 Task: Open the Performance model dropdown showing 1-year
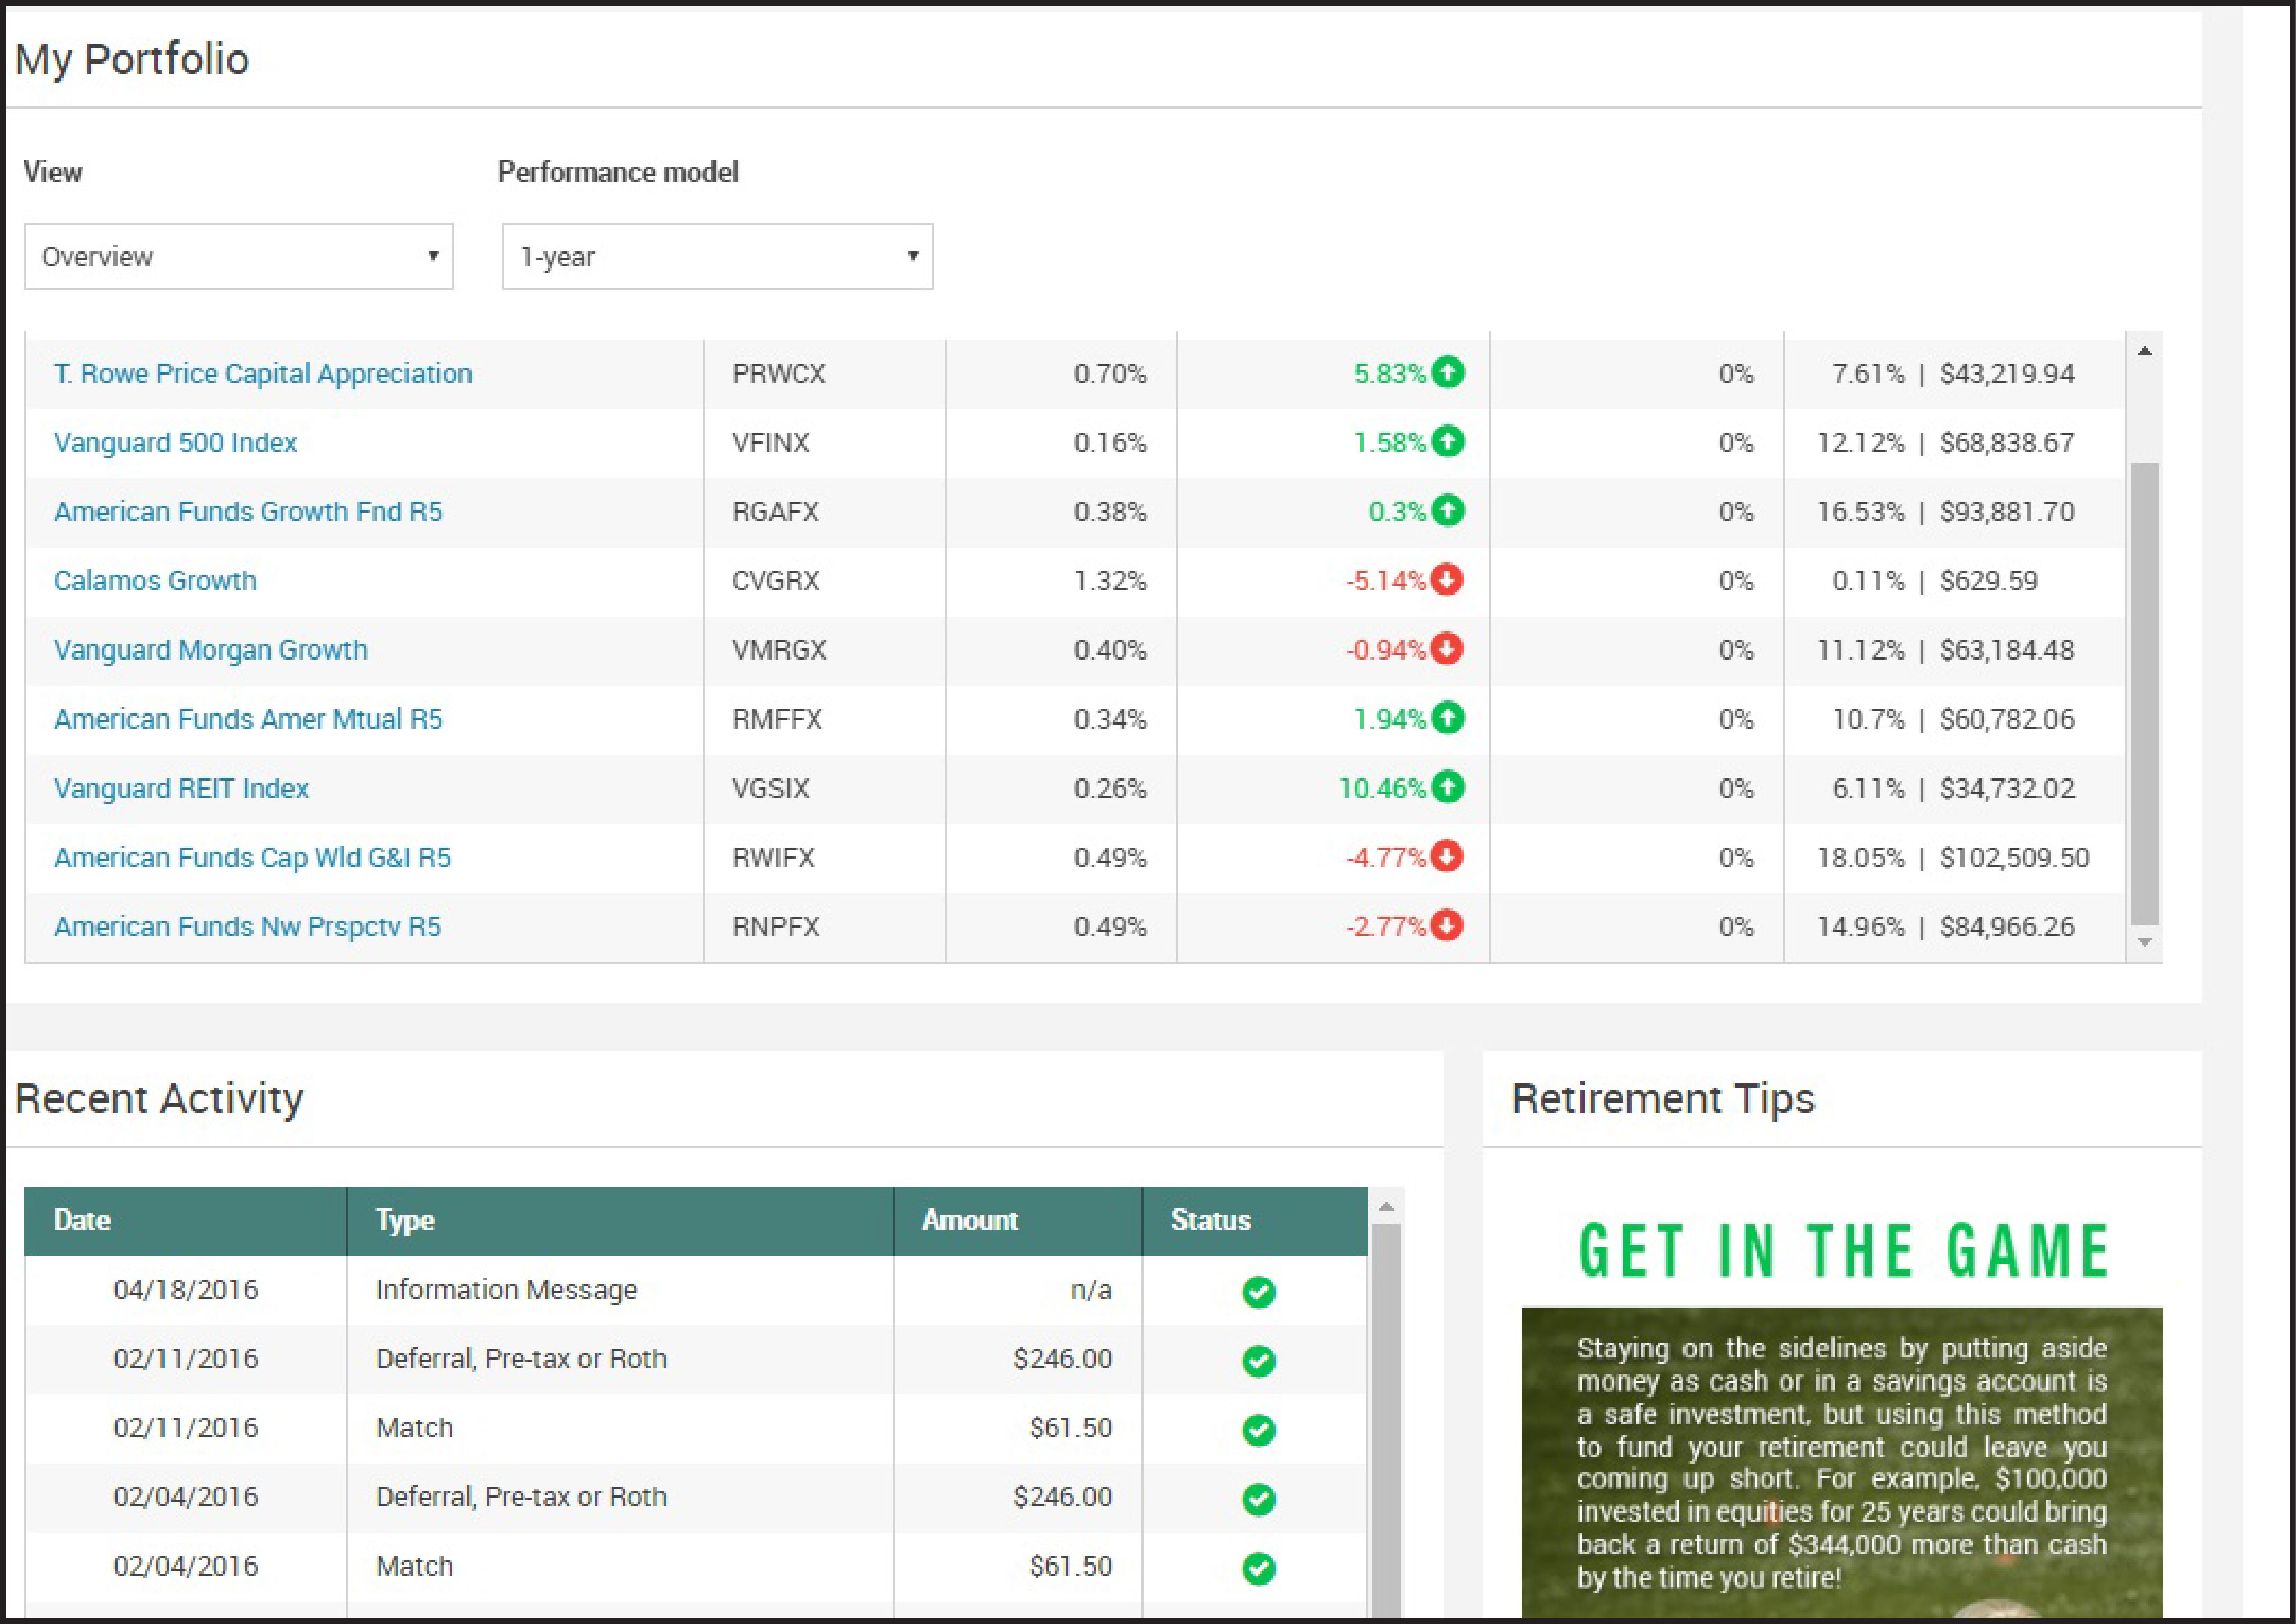click(717, 257)
